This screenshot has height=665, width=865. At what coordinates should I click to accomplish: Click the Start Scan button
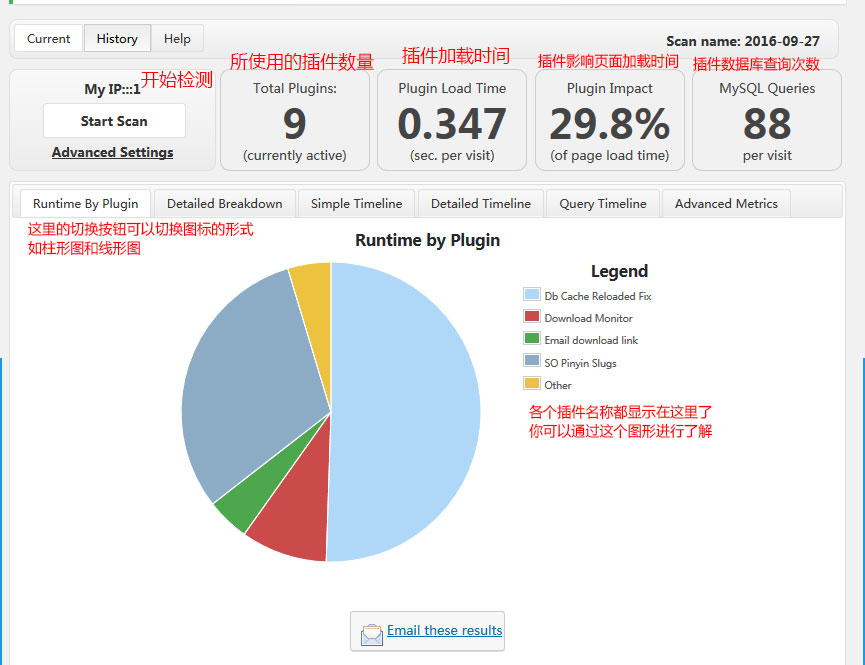(113, 121)
